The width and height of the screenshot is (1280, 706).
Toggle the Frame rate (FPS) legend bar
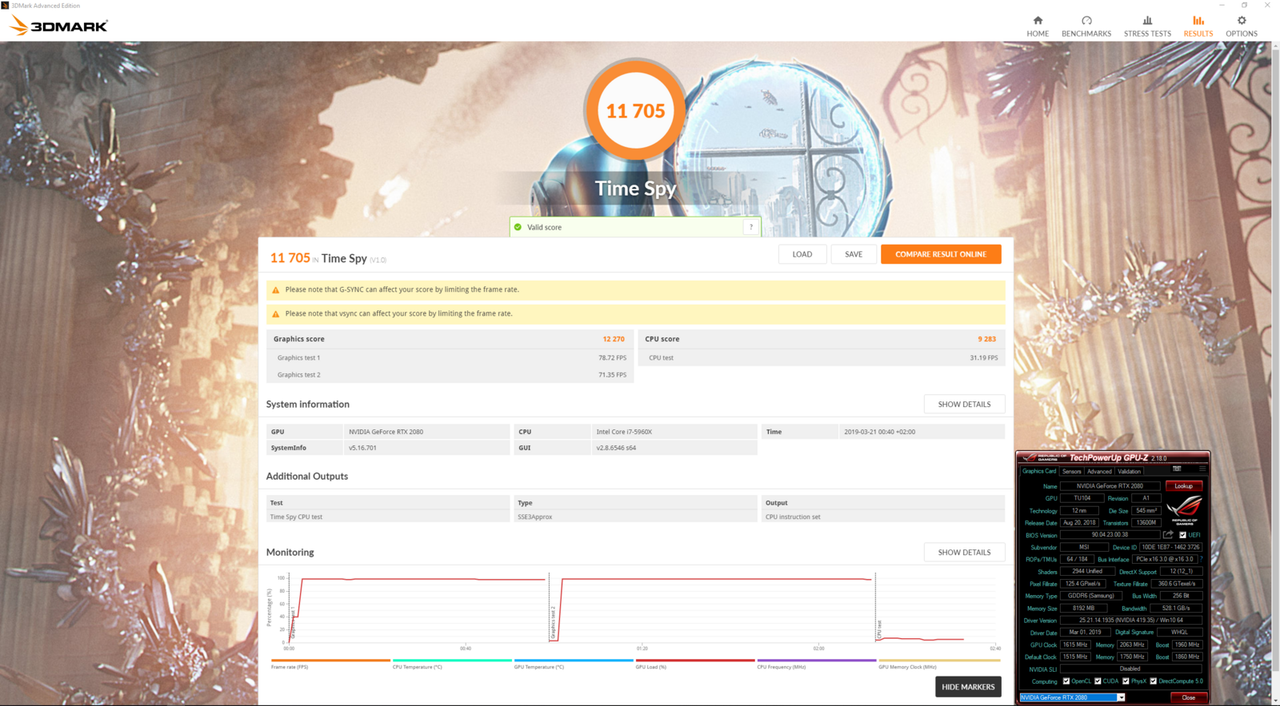tap(330, 662)
